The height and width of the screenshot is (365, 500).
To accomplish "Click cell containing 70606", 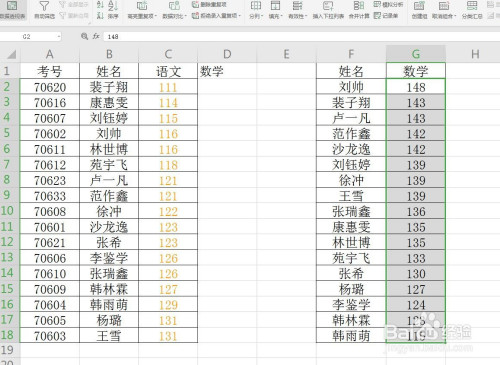I will [x=50, y=258].
